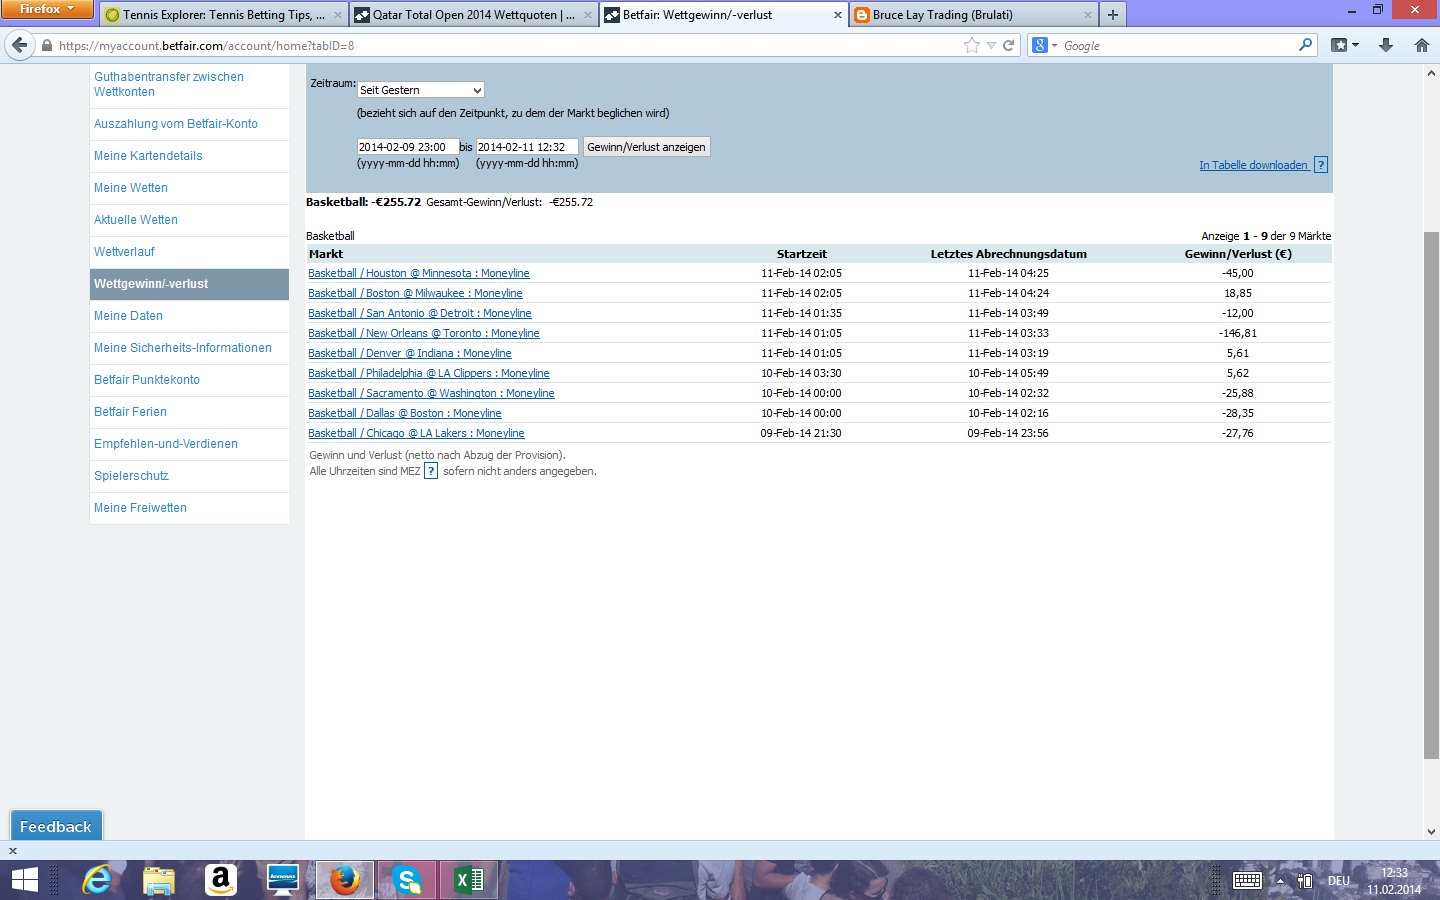This screenshot has height=900, width=1440.
Task: Open Philadelphia @ LA Clippers Moneyline market
Action: (429, 373)
